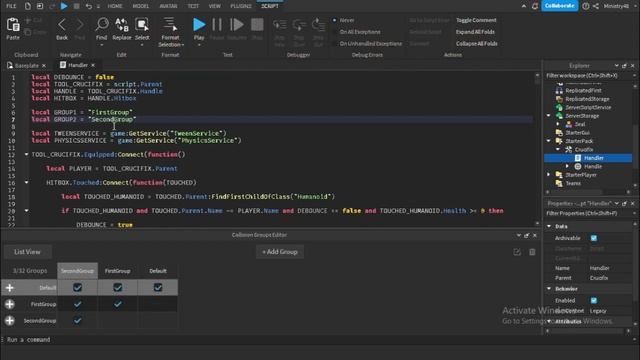This screenshot has height=360, width=640.
Task: Open the HOME ribbon tab
Action: pyautogui.click(x=115, y=6)
